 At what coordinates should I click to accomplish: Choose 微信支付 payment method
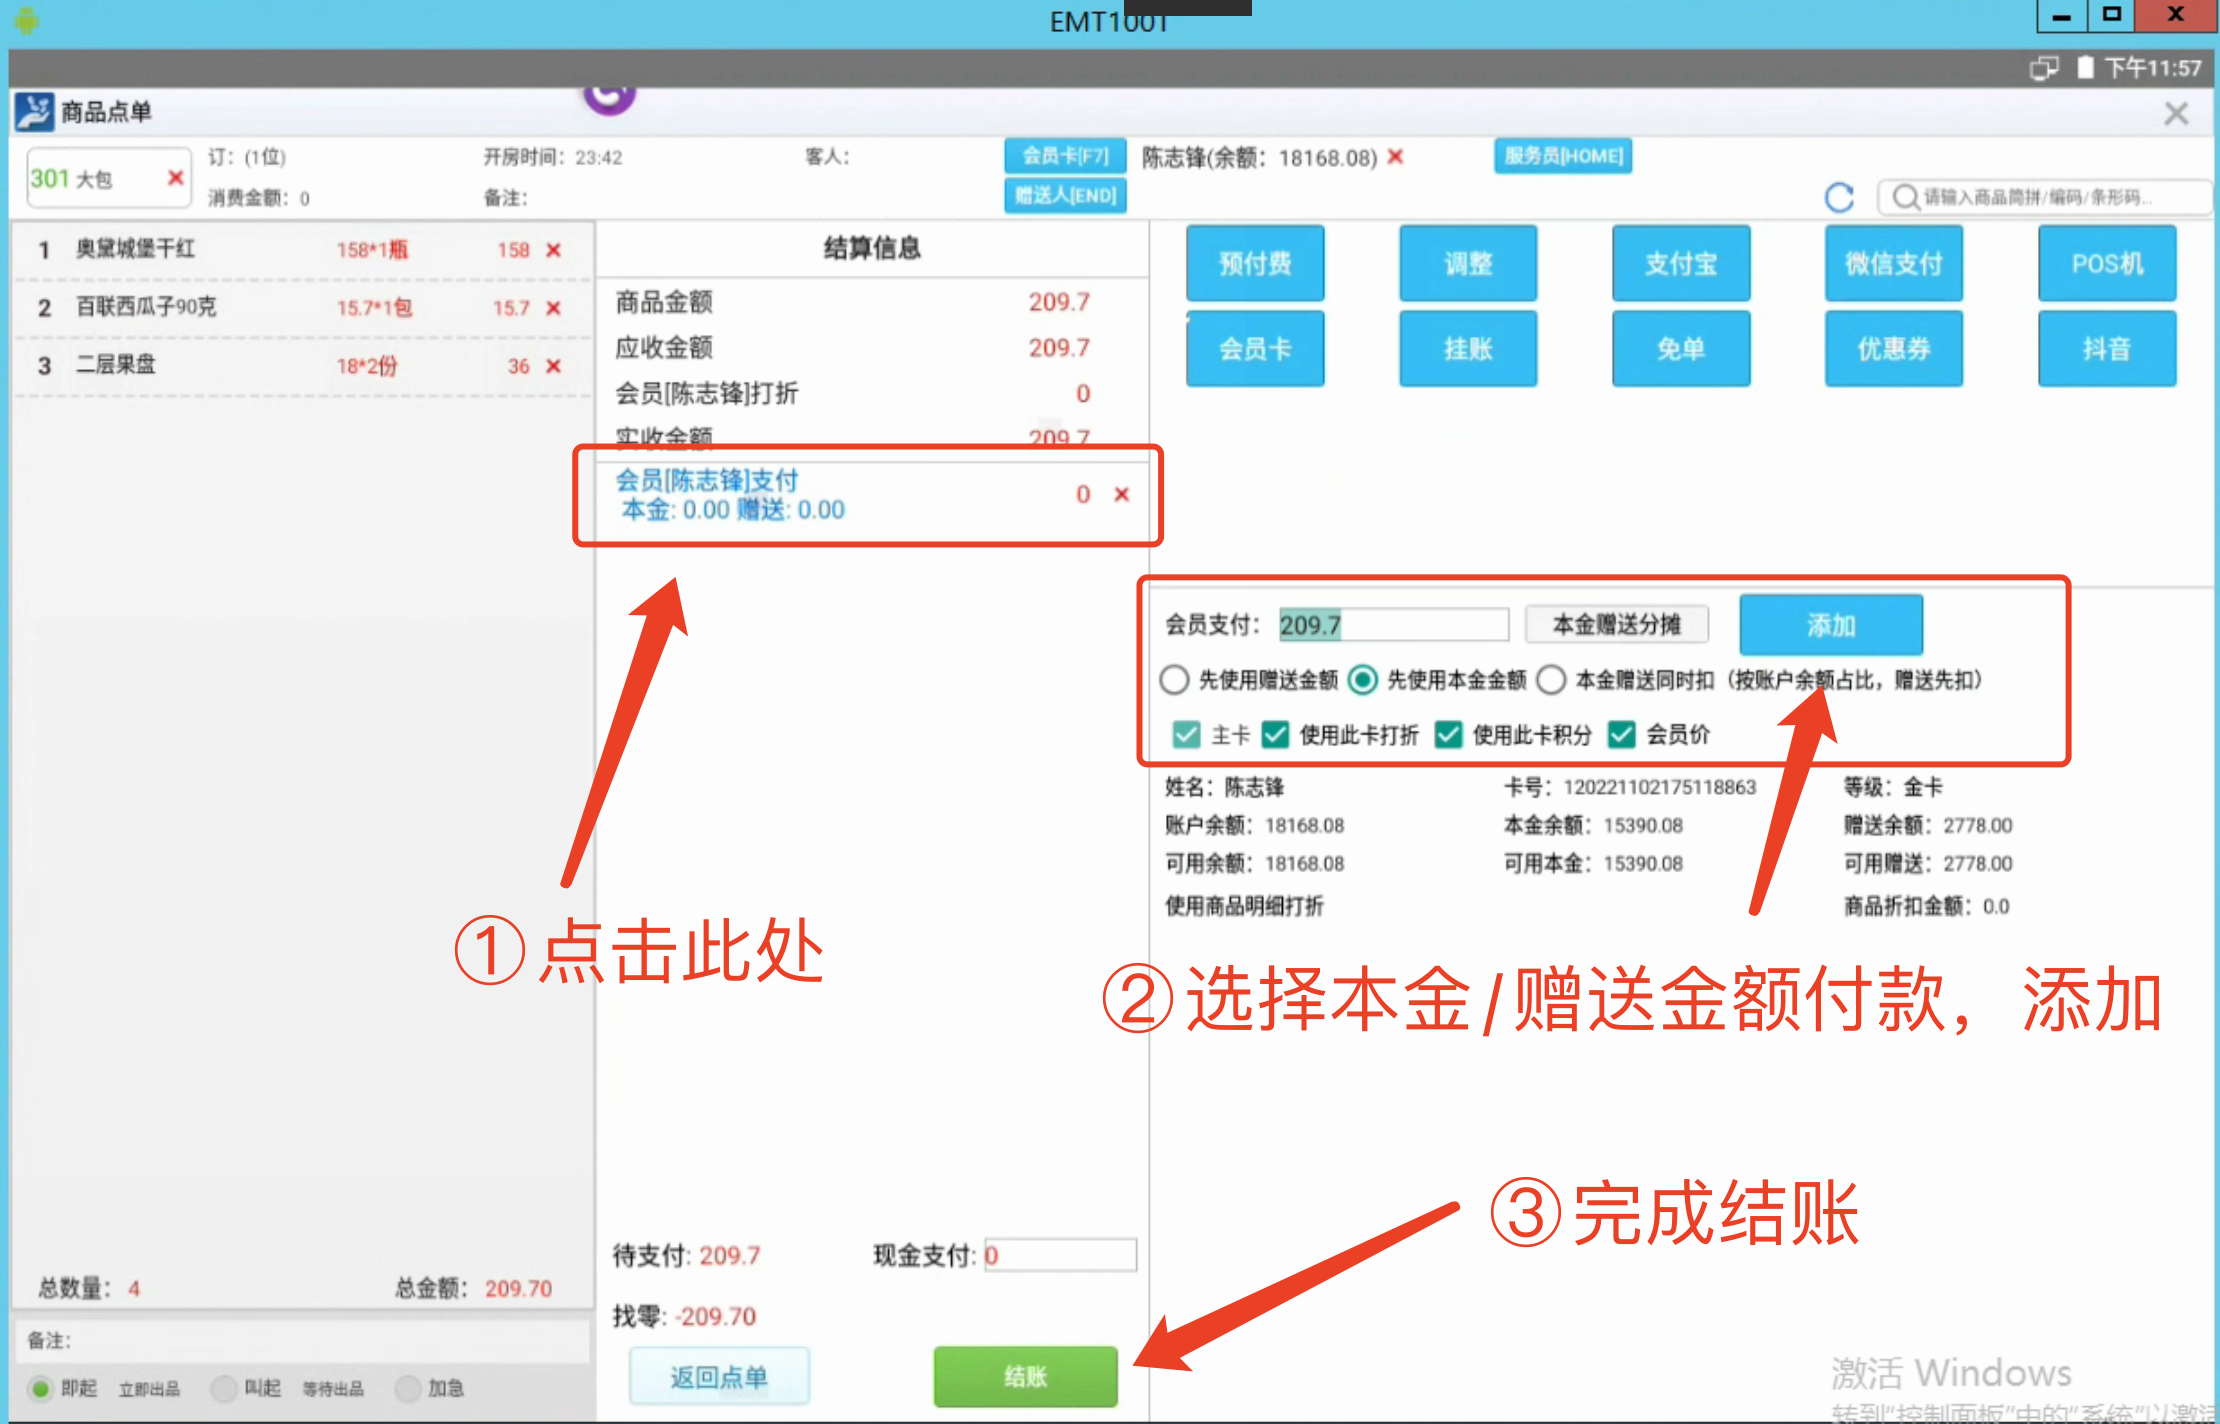1894,263
